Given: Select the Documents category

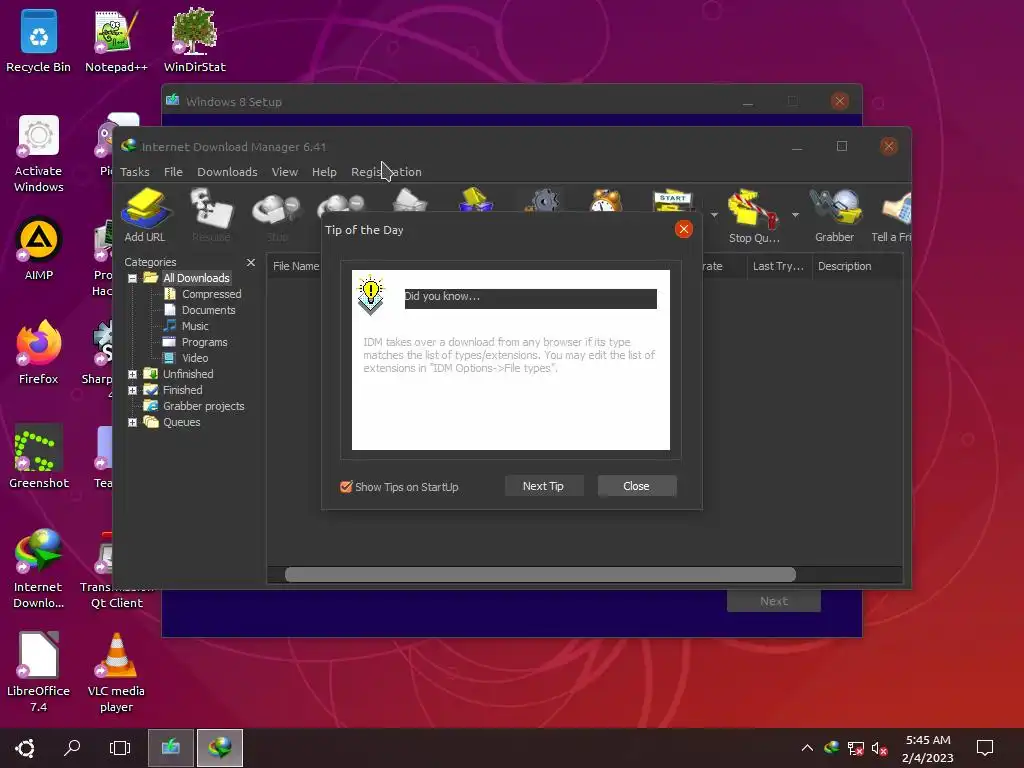Looking at the screenshot, I should point(208,310).
